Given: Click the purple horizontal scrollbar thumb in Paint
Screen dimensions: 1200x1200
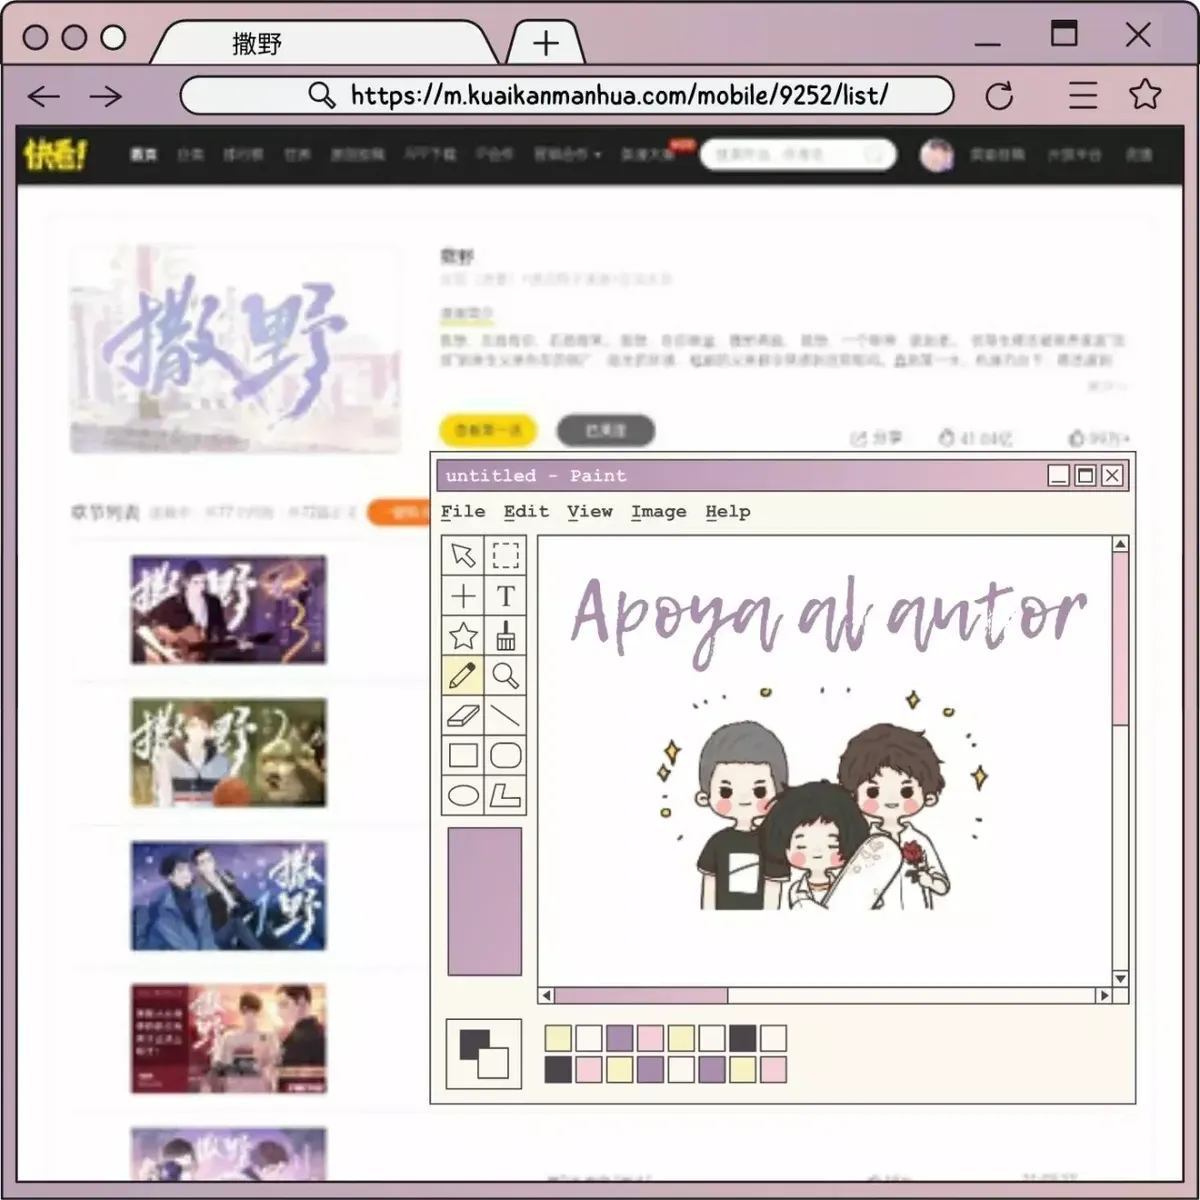Looking at the screenshot, I should [641, 996].
